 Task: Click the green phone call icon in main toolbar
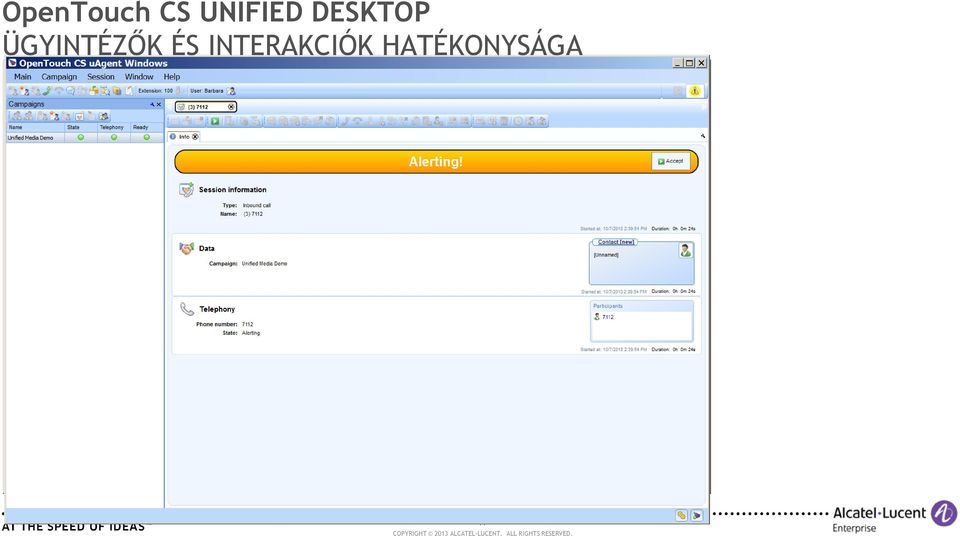point(47,91)
